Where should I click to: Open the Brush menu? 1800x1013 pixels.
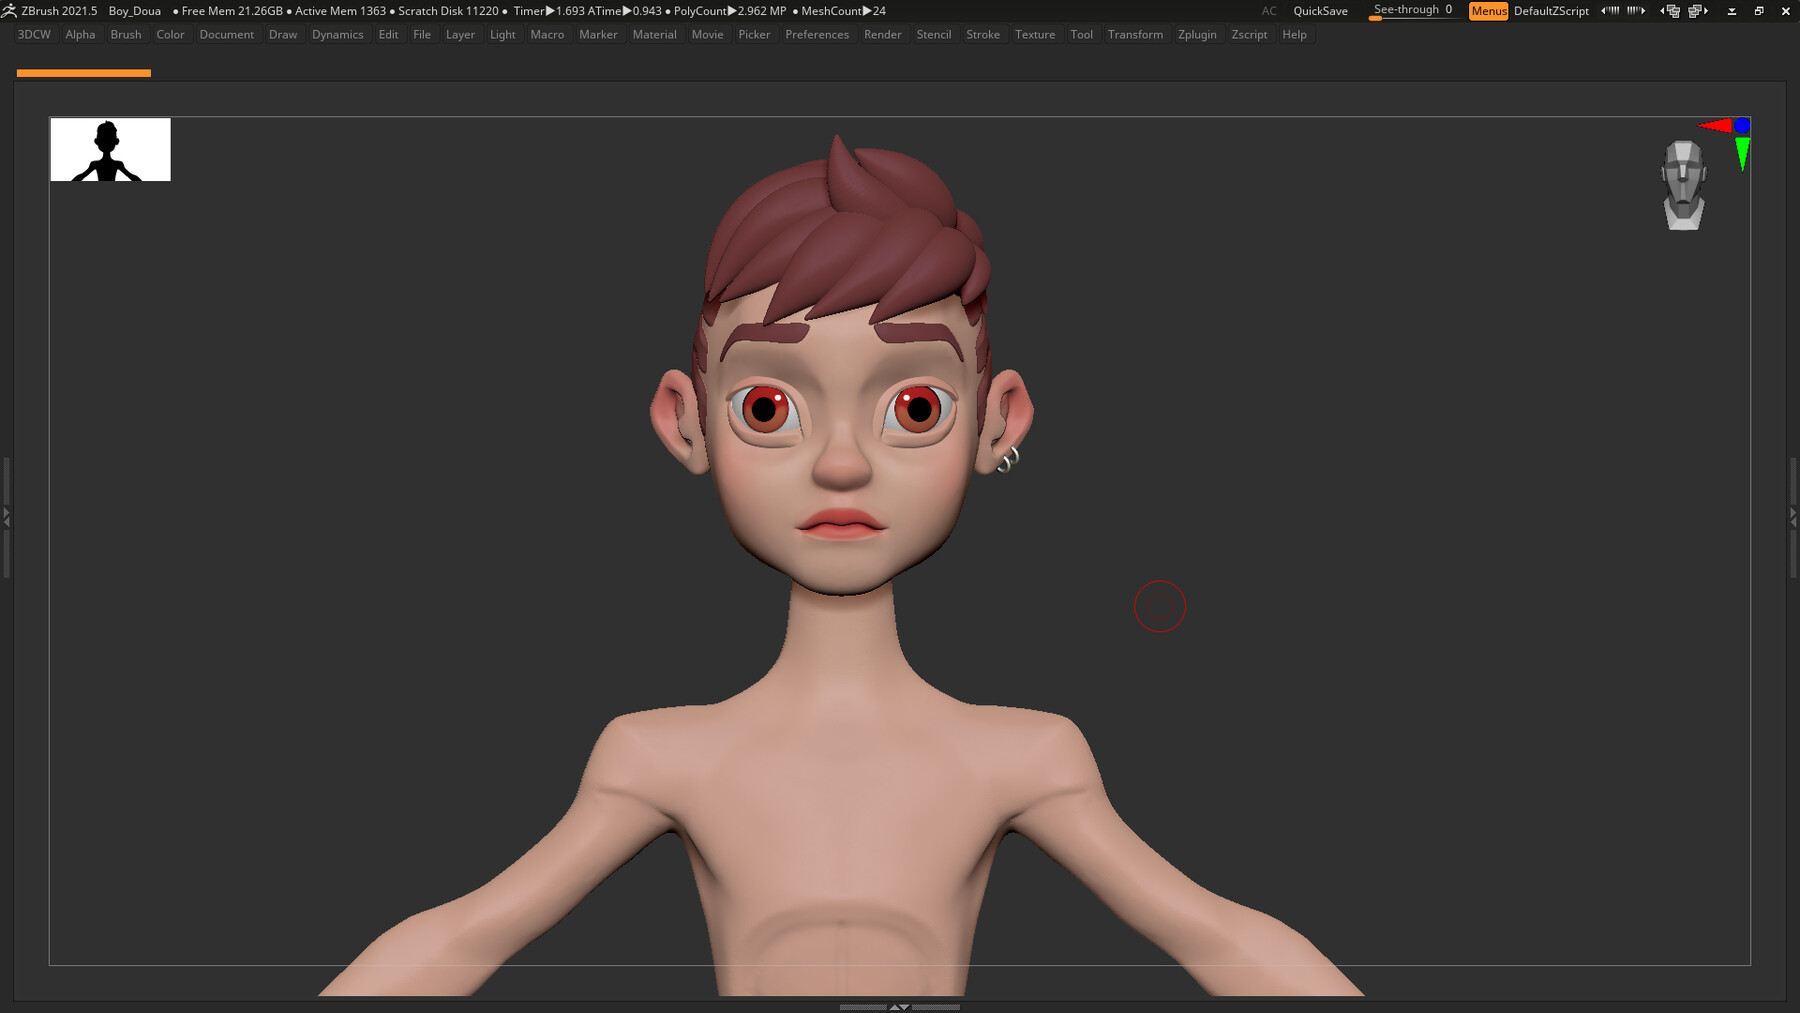[x=126, y=35]
